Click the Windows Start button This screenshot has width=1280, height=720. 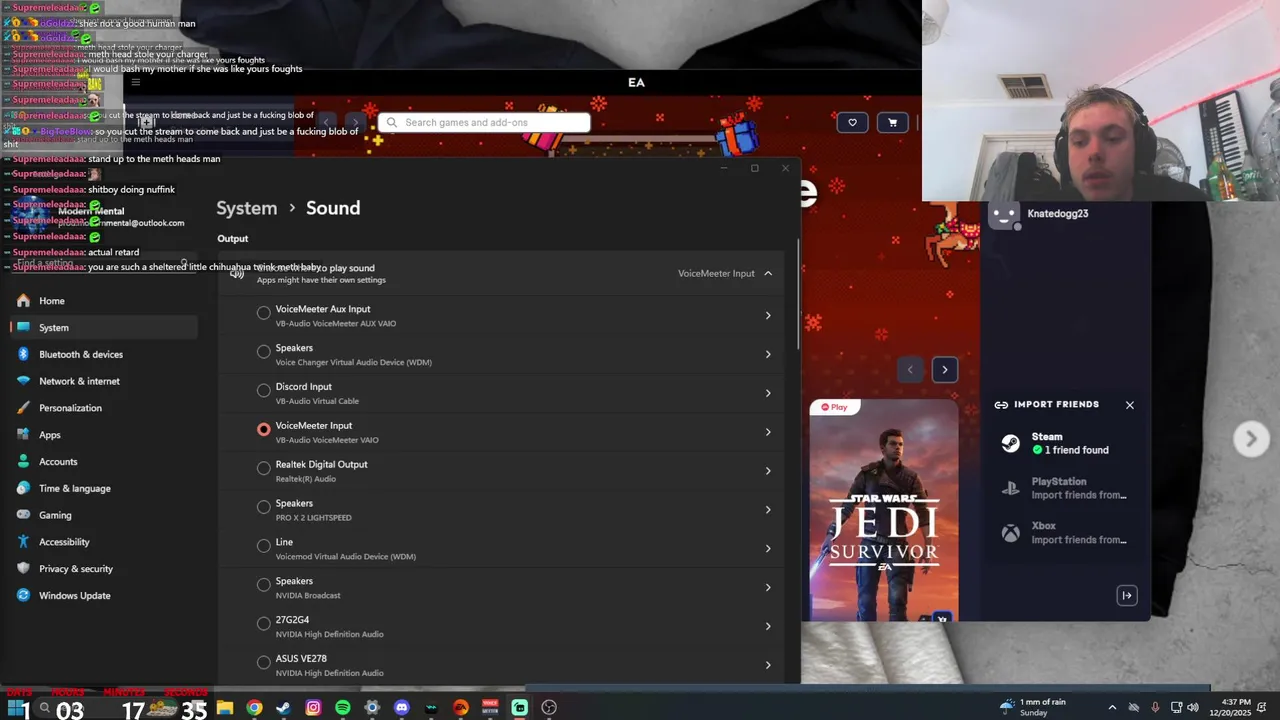click(x=17, y=709)
